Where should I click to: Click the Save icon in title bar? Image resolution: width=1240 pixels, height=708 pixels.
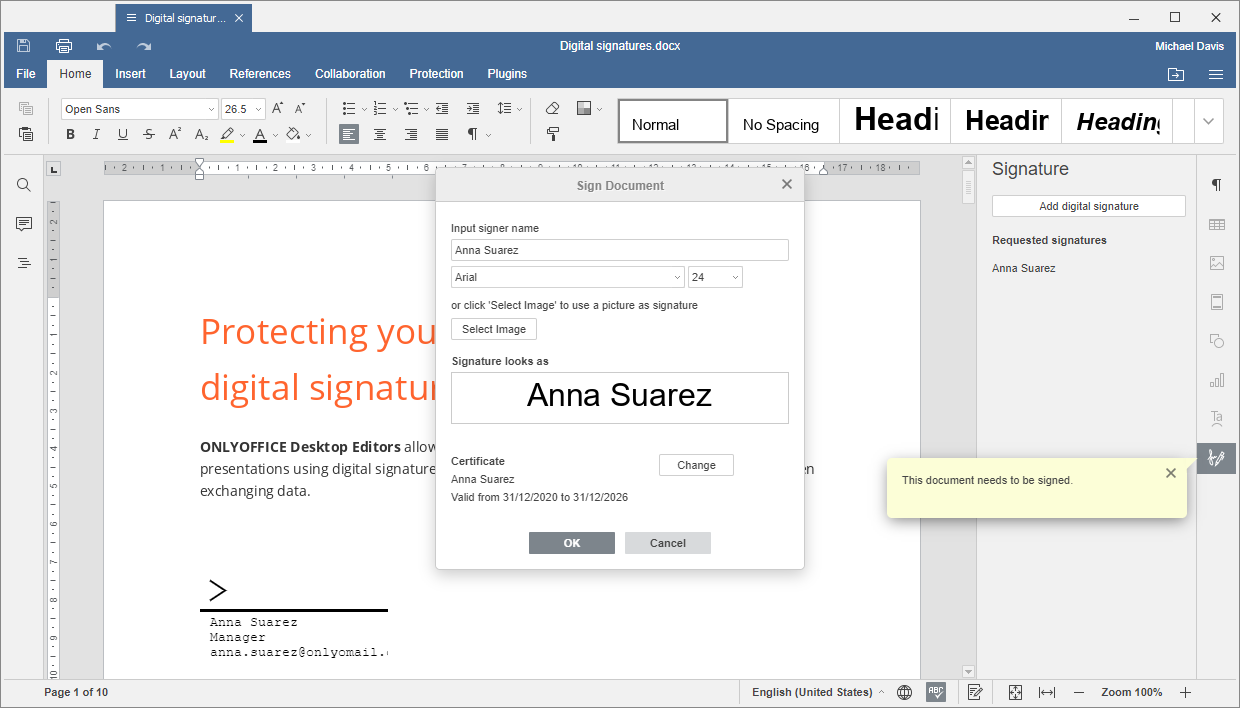pos(24,46)
